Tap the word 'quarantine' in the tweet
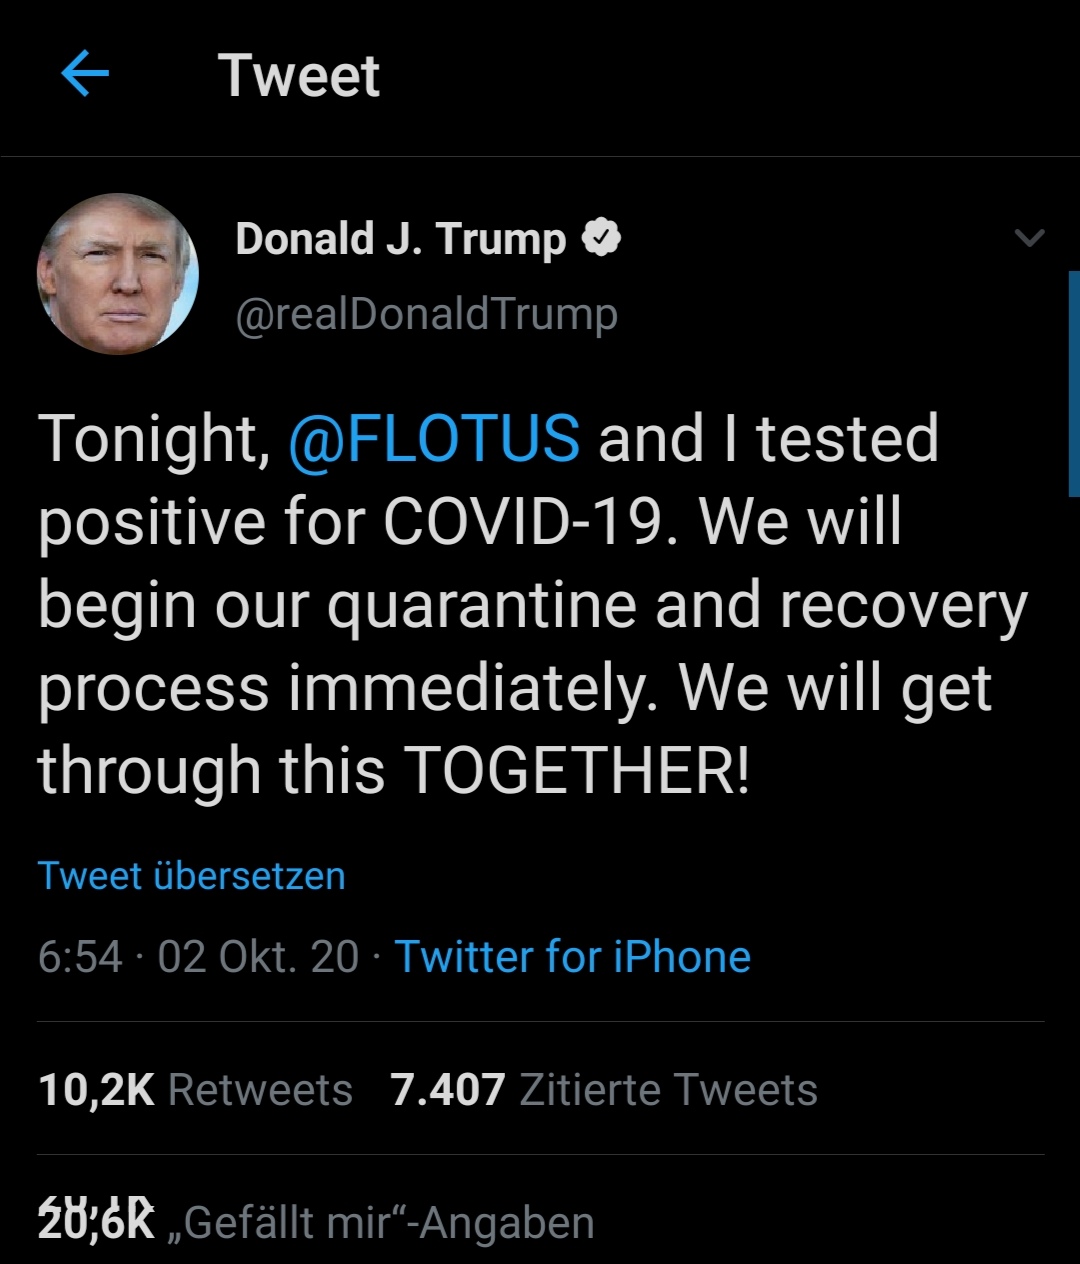 tap(482, 606)
